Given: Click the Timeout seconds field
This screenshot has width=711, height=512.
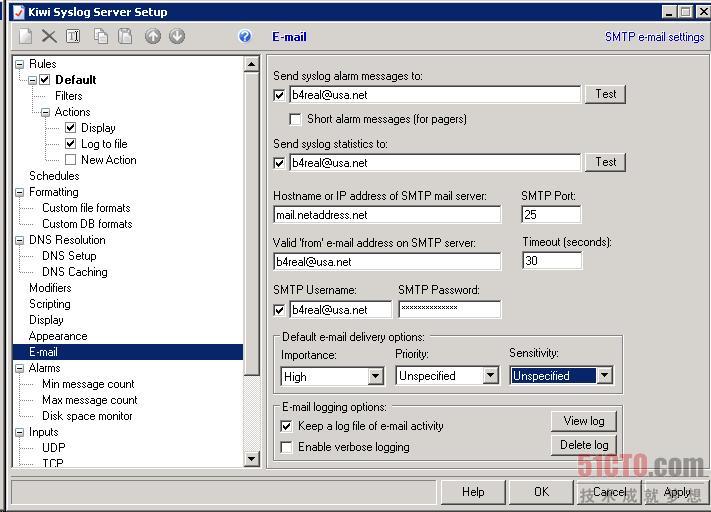Looking at the screenshot, I should point(552,261).
